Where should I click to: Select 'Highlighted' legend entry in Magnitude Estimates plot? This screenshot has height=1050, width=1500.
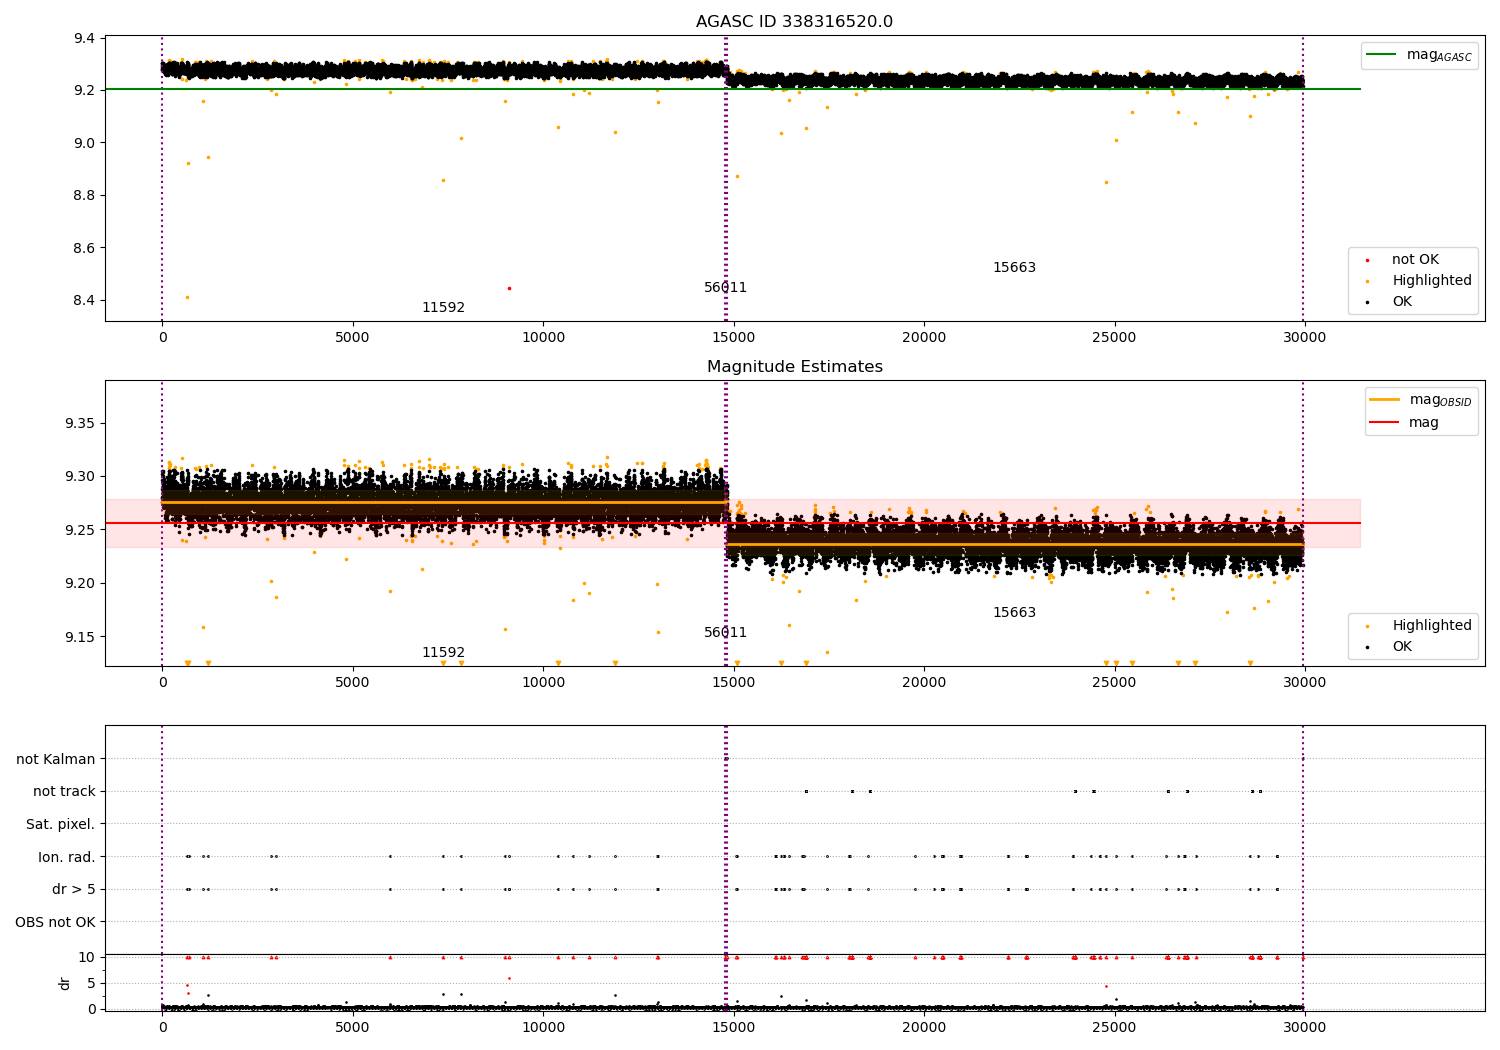1419,626
